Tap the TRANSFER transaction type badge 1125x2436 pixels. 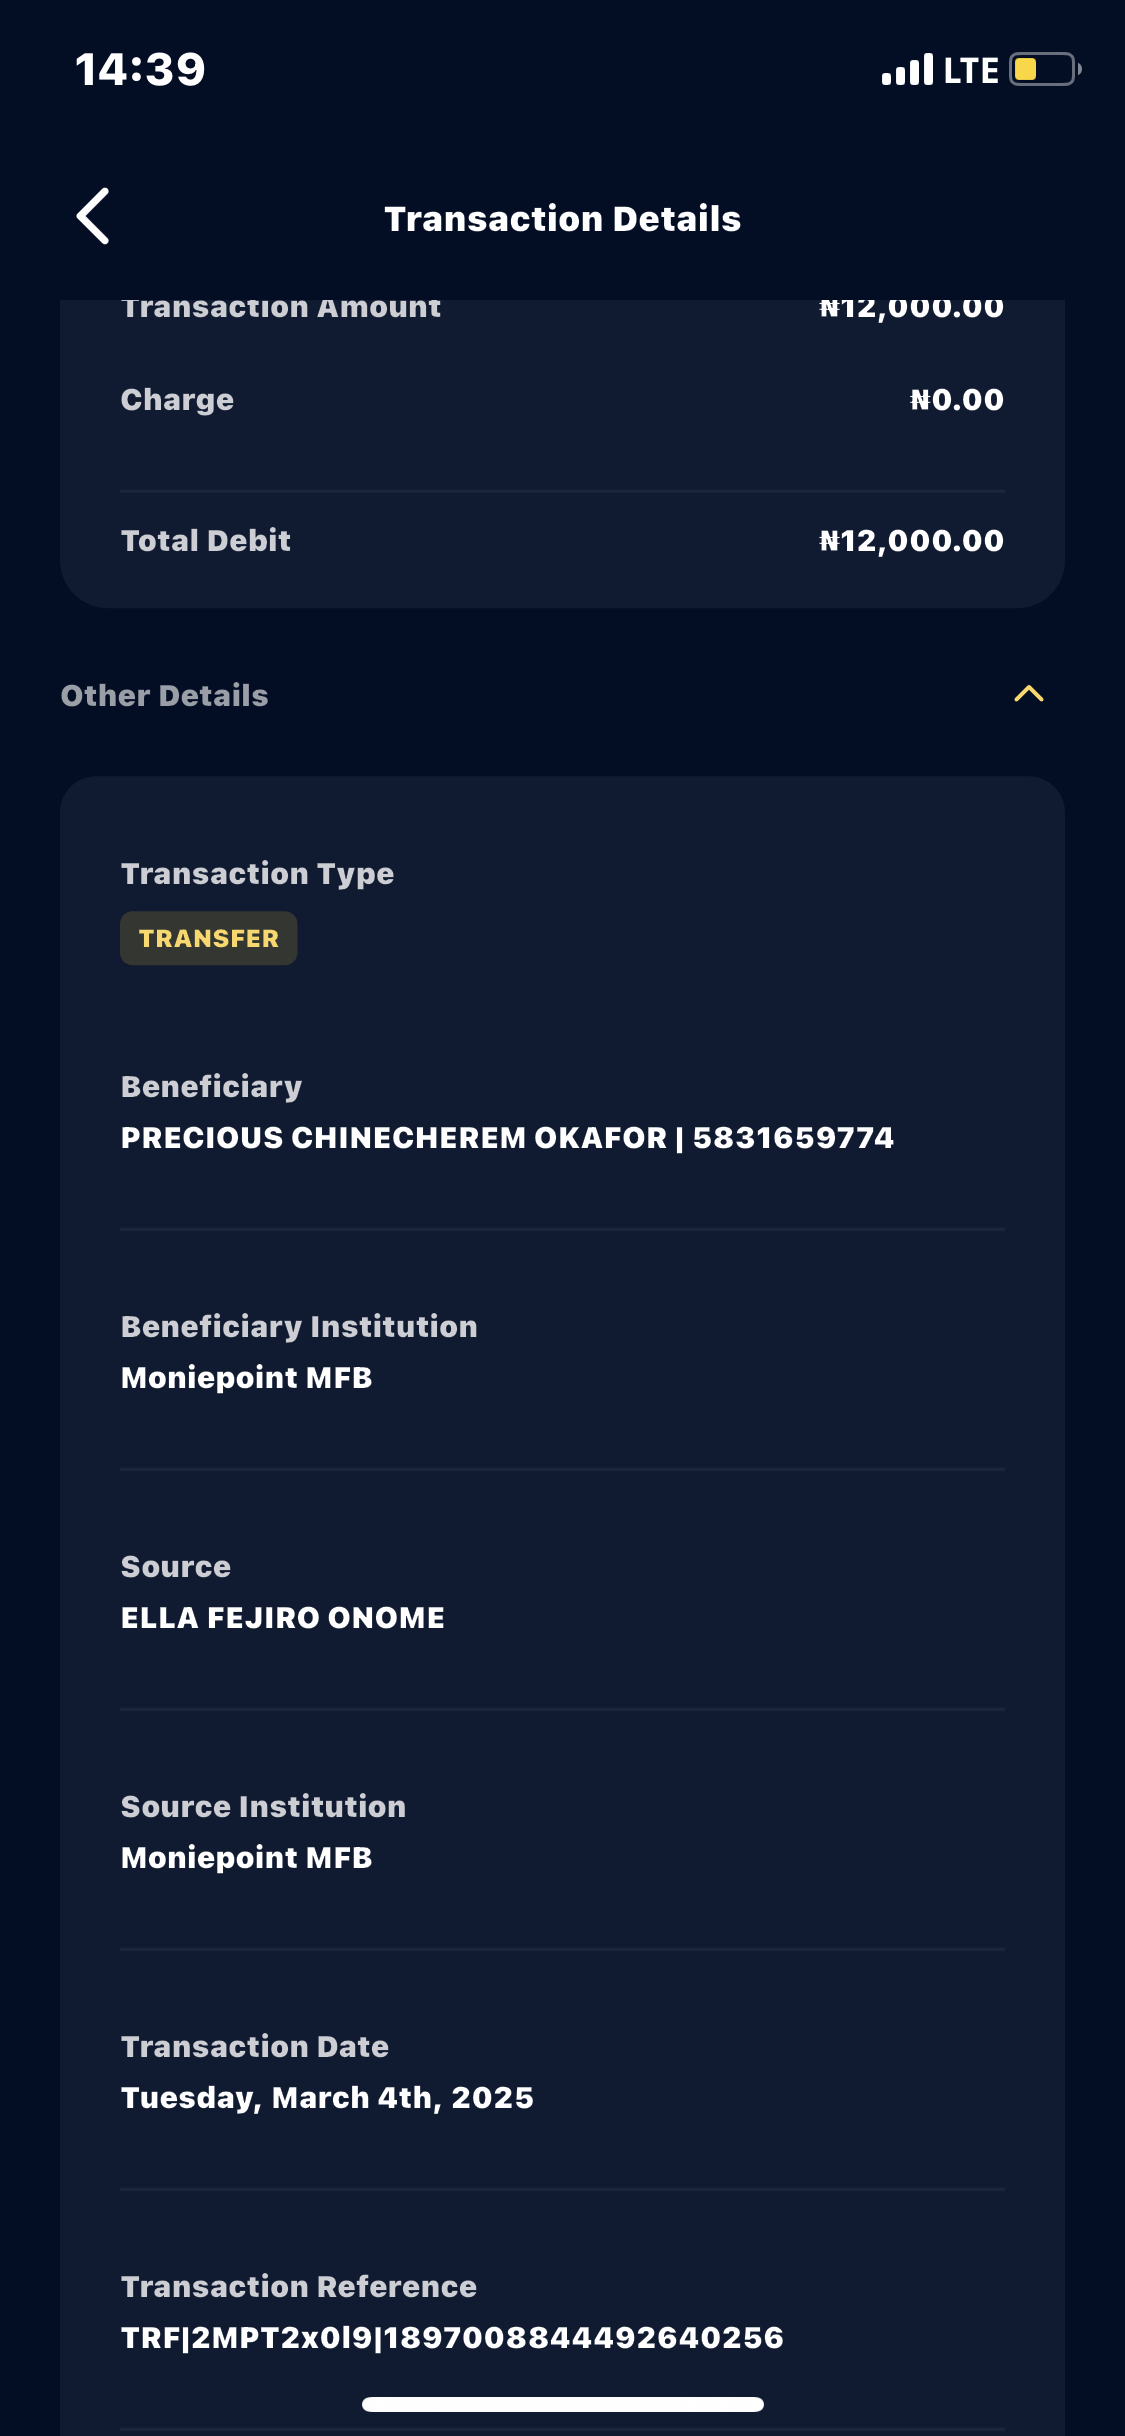208,938
